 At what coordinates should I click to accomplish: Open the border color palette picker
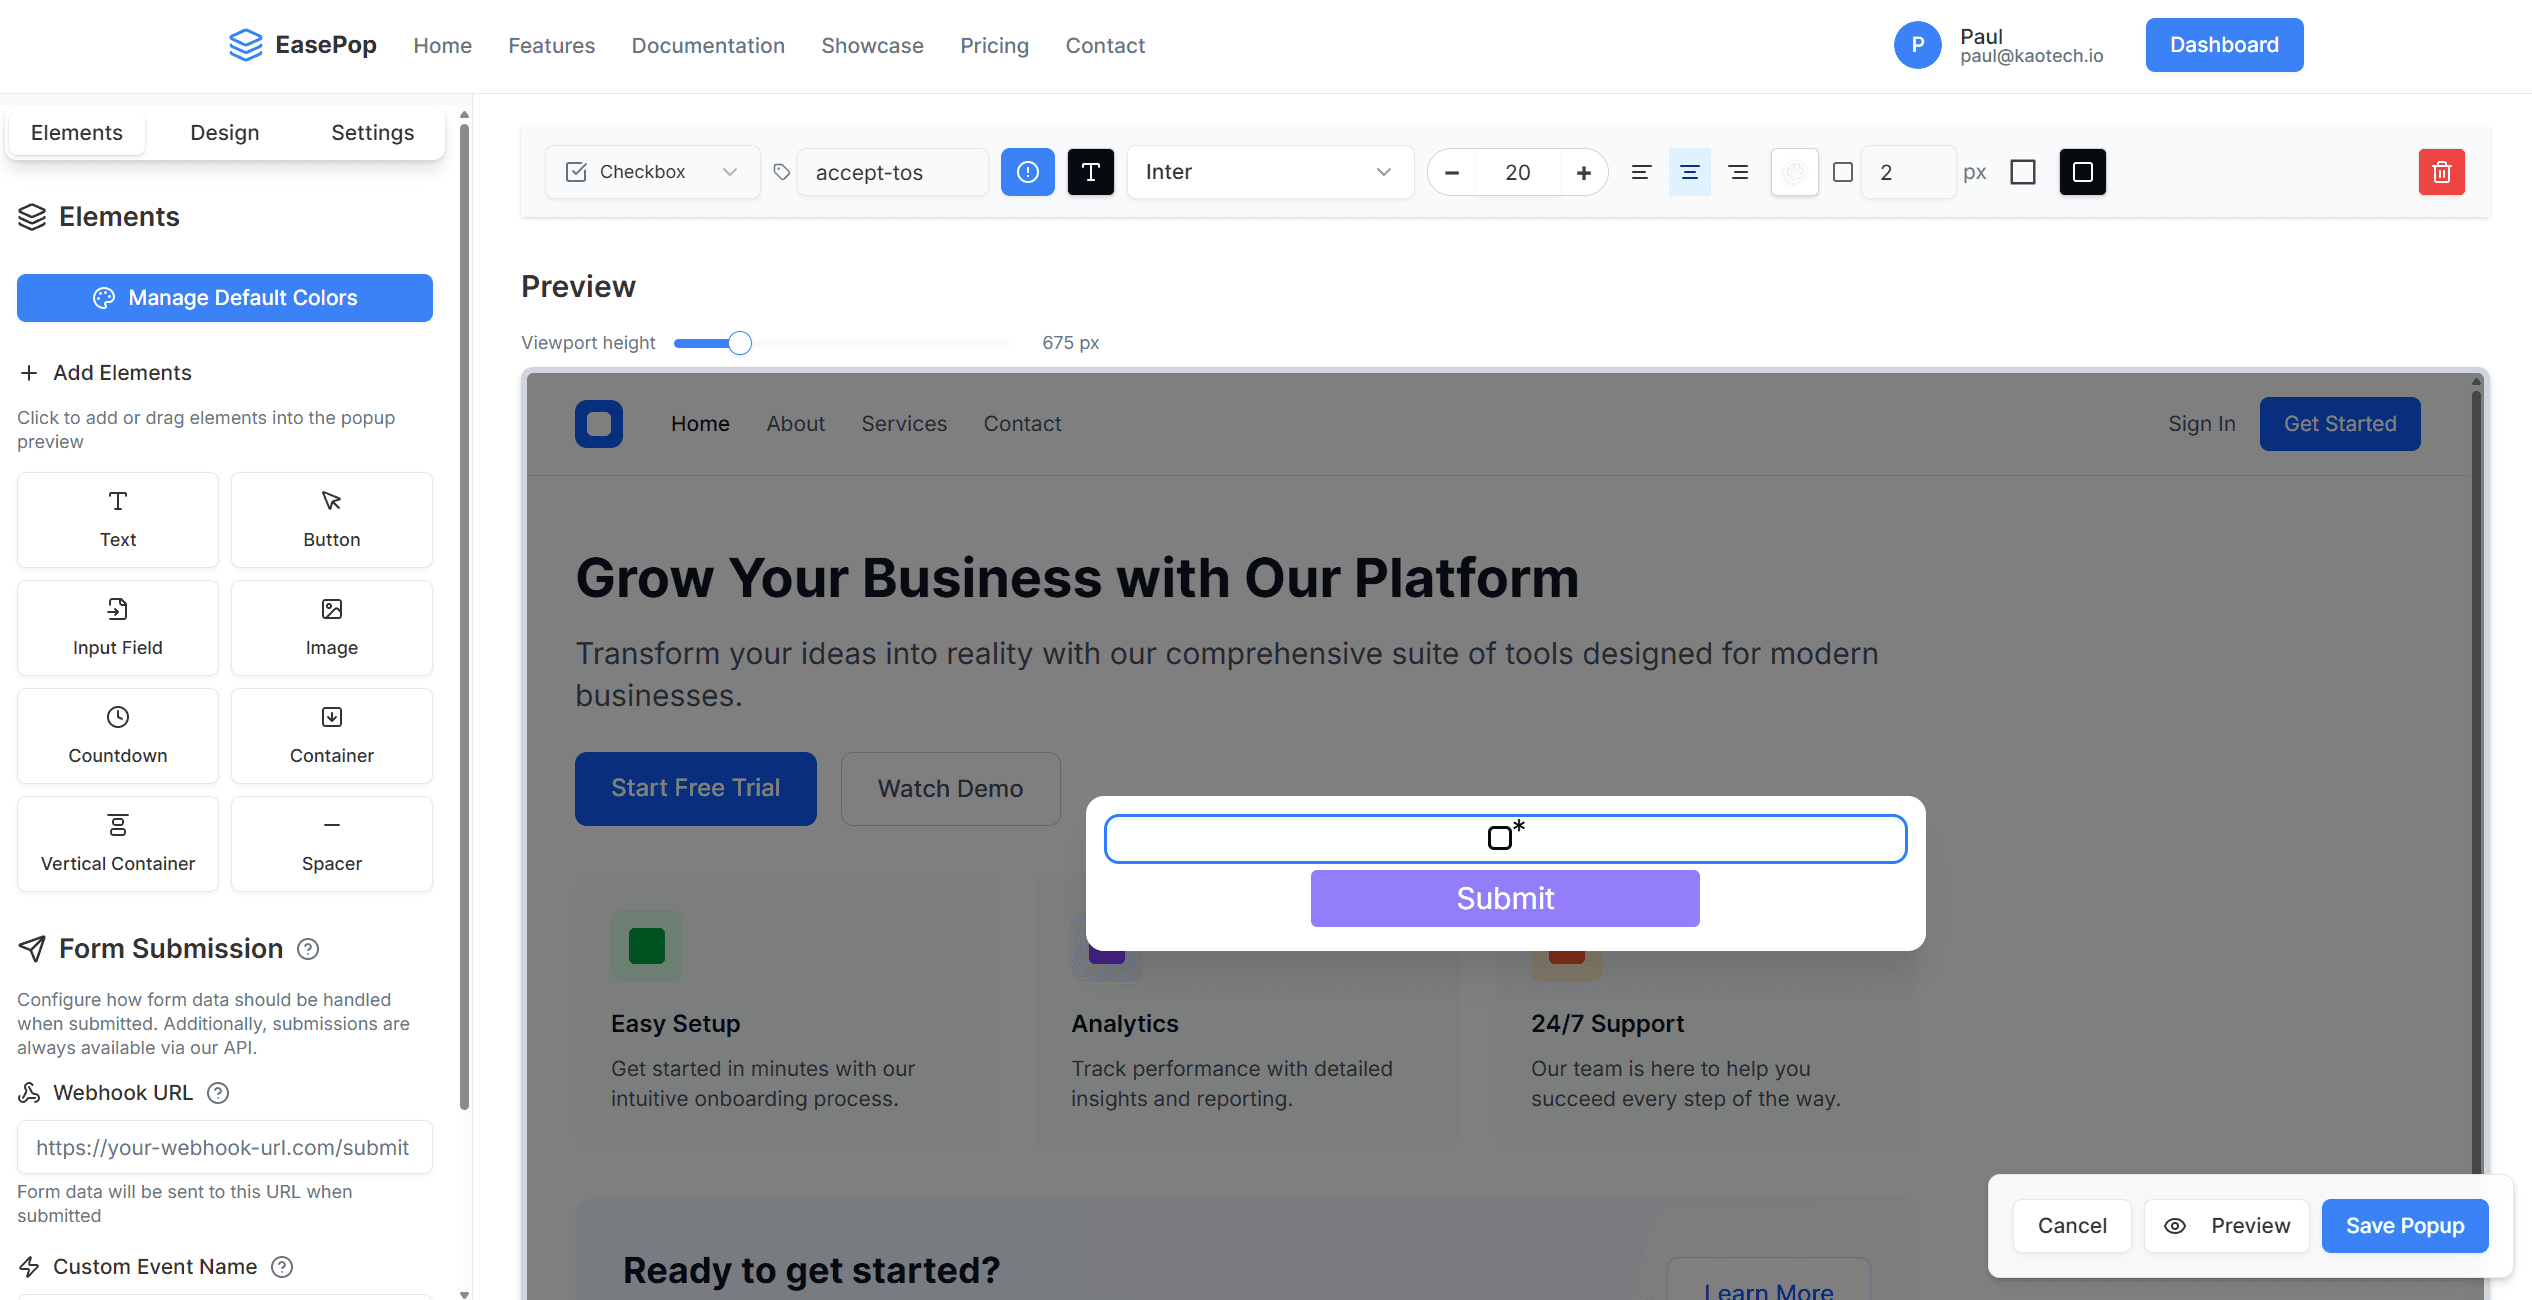(1794, 172)
